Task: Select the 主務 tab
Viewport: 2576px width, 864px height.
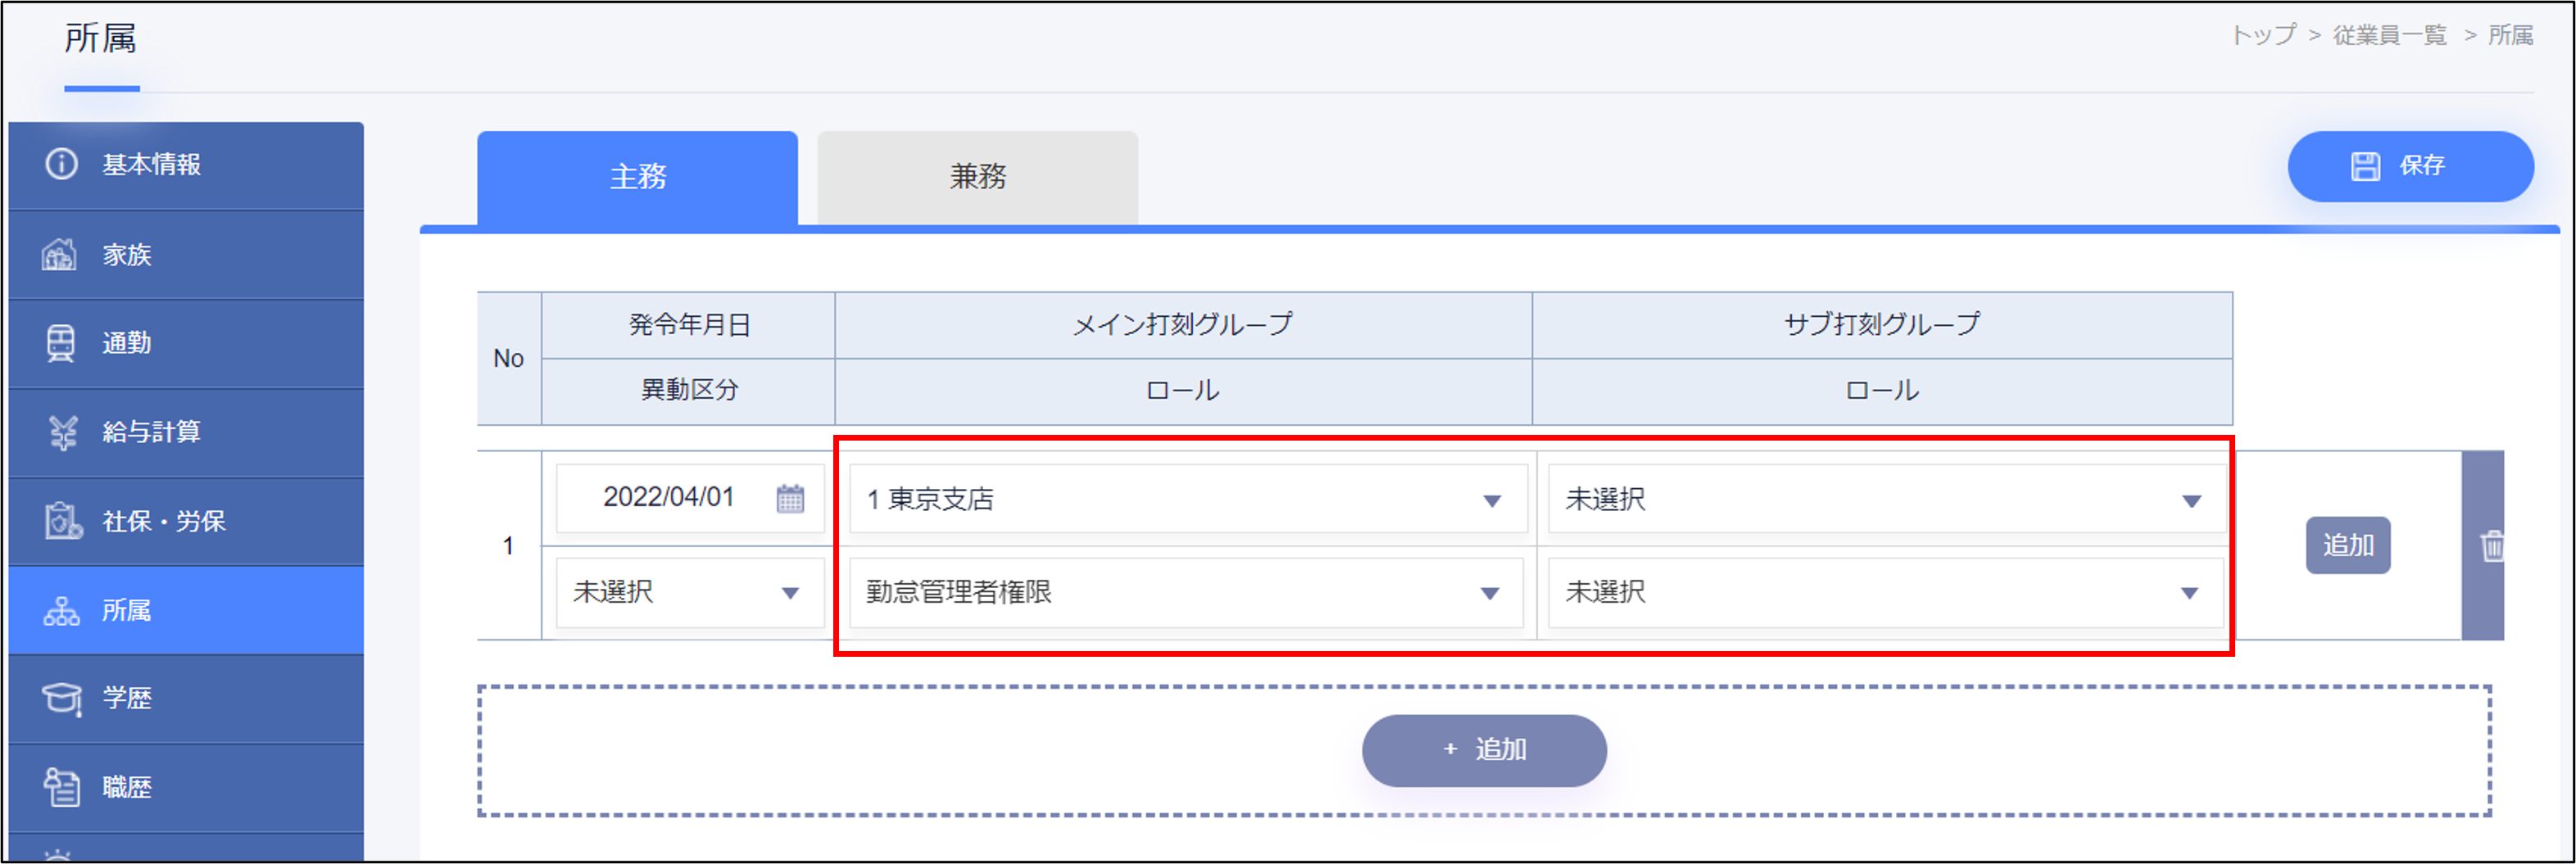Action: 637,177
